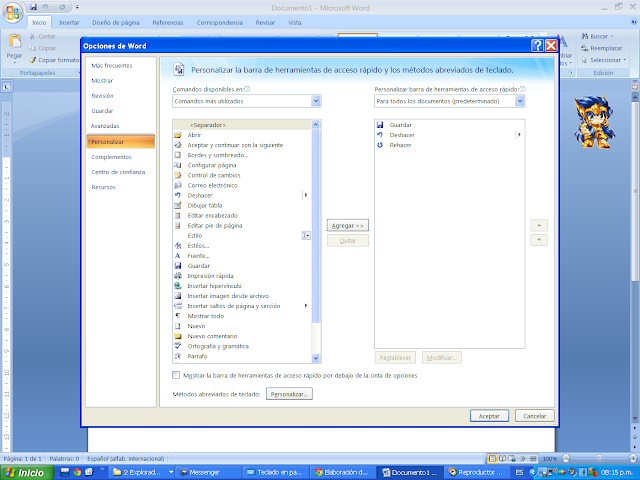Select the Insertar hipervínculo globe icon
The width and height of the screenshot is (640, 480).
click(178, 286)
